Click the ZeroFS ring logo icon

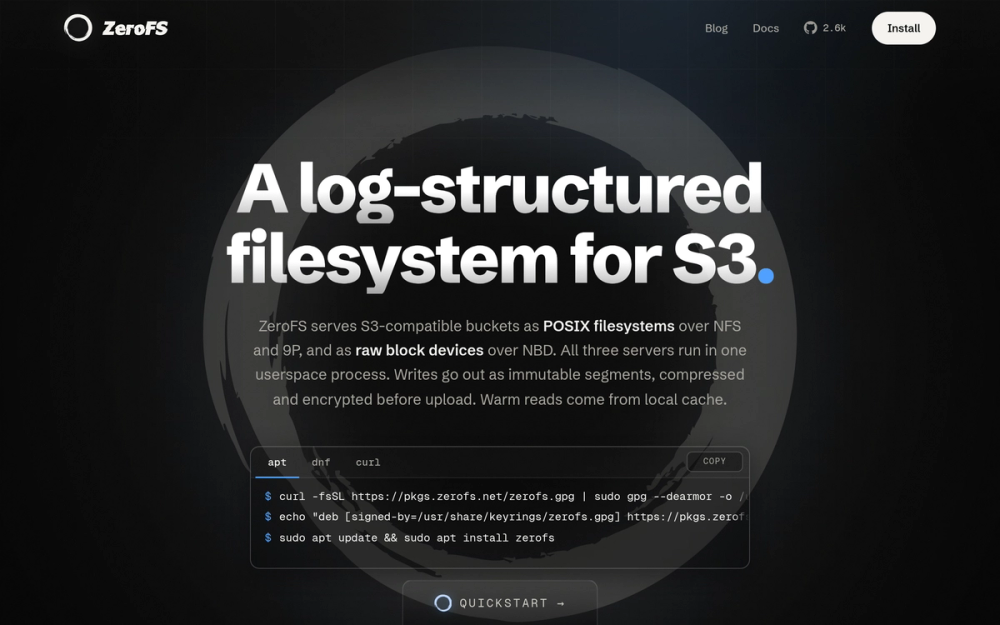click(x=78, y=28)
